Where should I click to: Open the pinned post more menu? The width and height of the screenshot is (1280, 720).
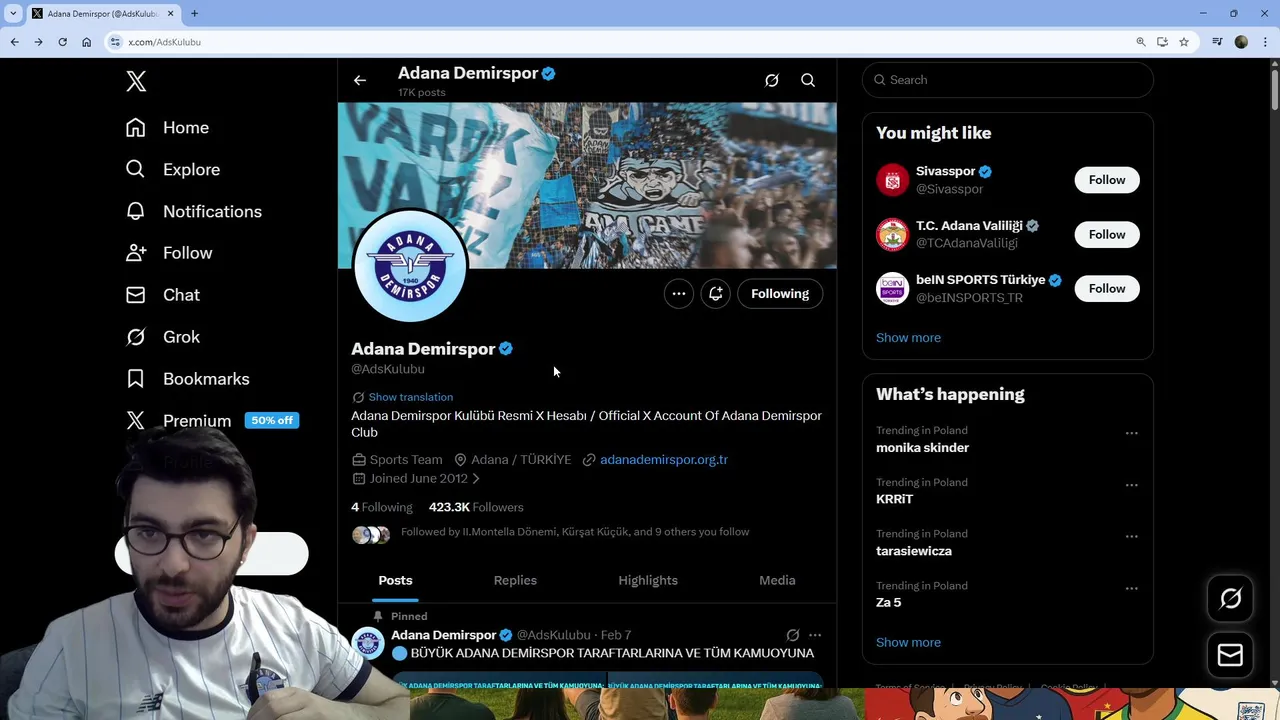point(815,635)
